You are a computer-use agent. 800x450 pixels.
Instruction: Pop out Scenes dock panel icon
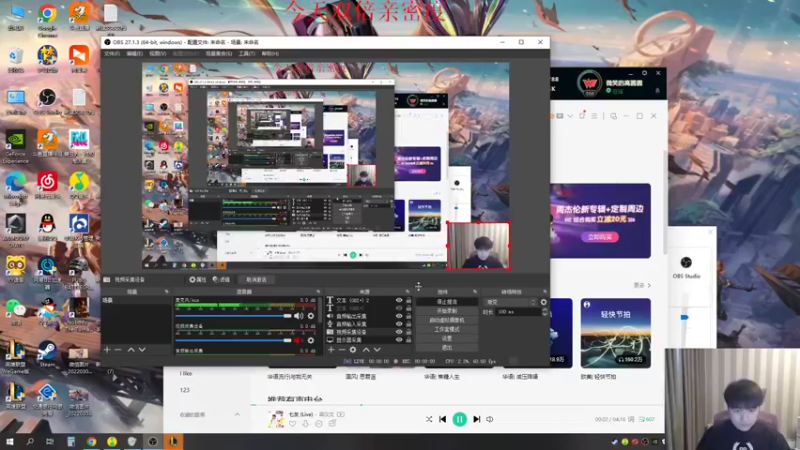(x=166, y=292)
